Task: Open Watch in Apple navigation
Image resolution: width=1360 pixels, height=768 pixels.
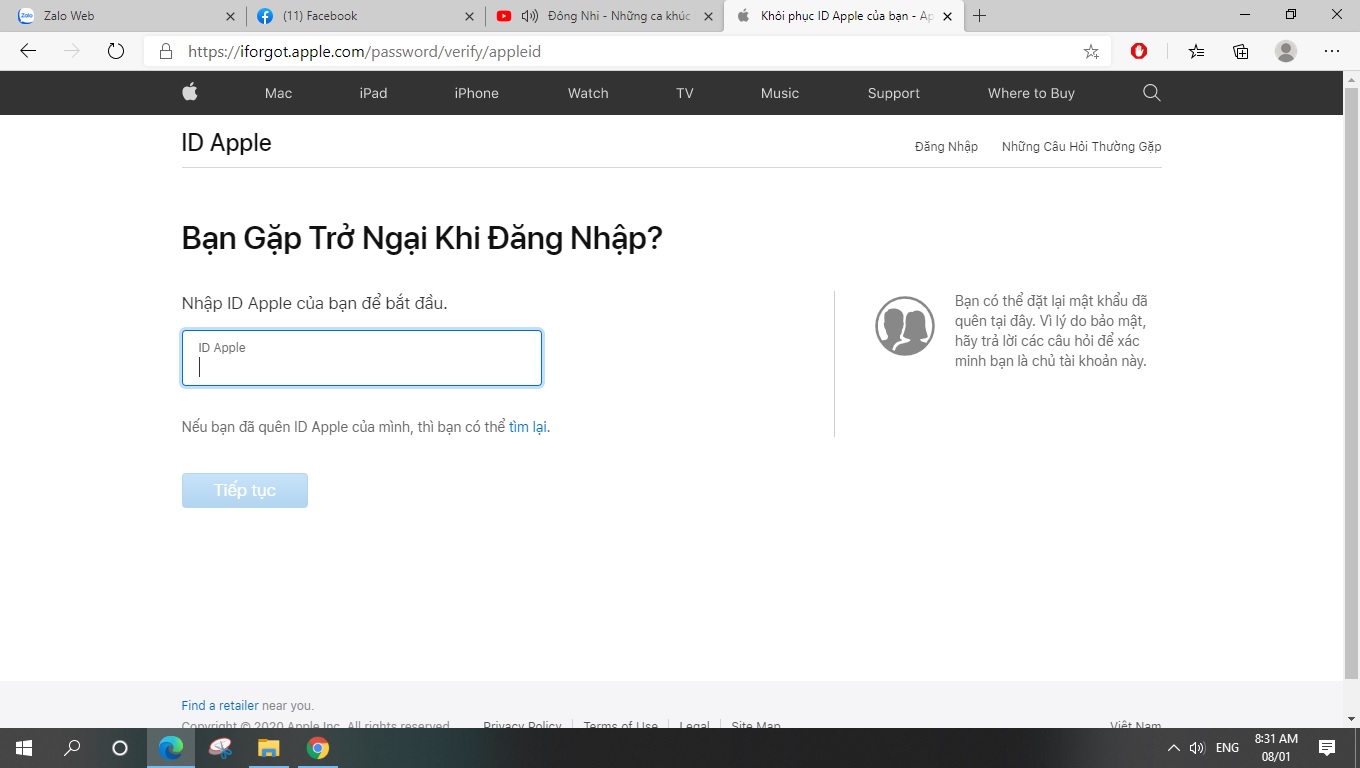Action: click(x=588, y=93)
